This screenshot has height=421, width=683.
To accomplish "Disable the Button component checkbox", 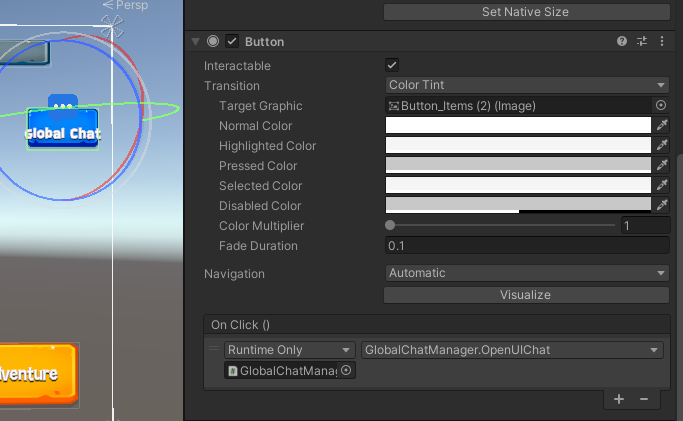I will pyautogui.click(x=232, y=41).
